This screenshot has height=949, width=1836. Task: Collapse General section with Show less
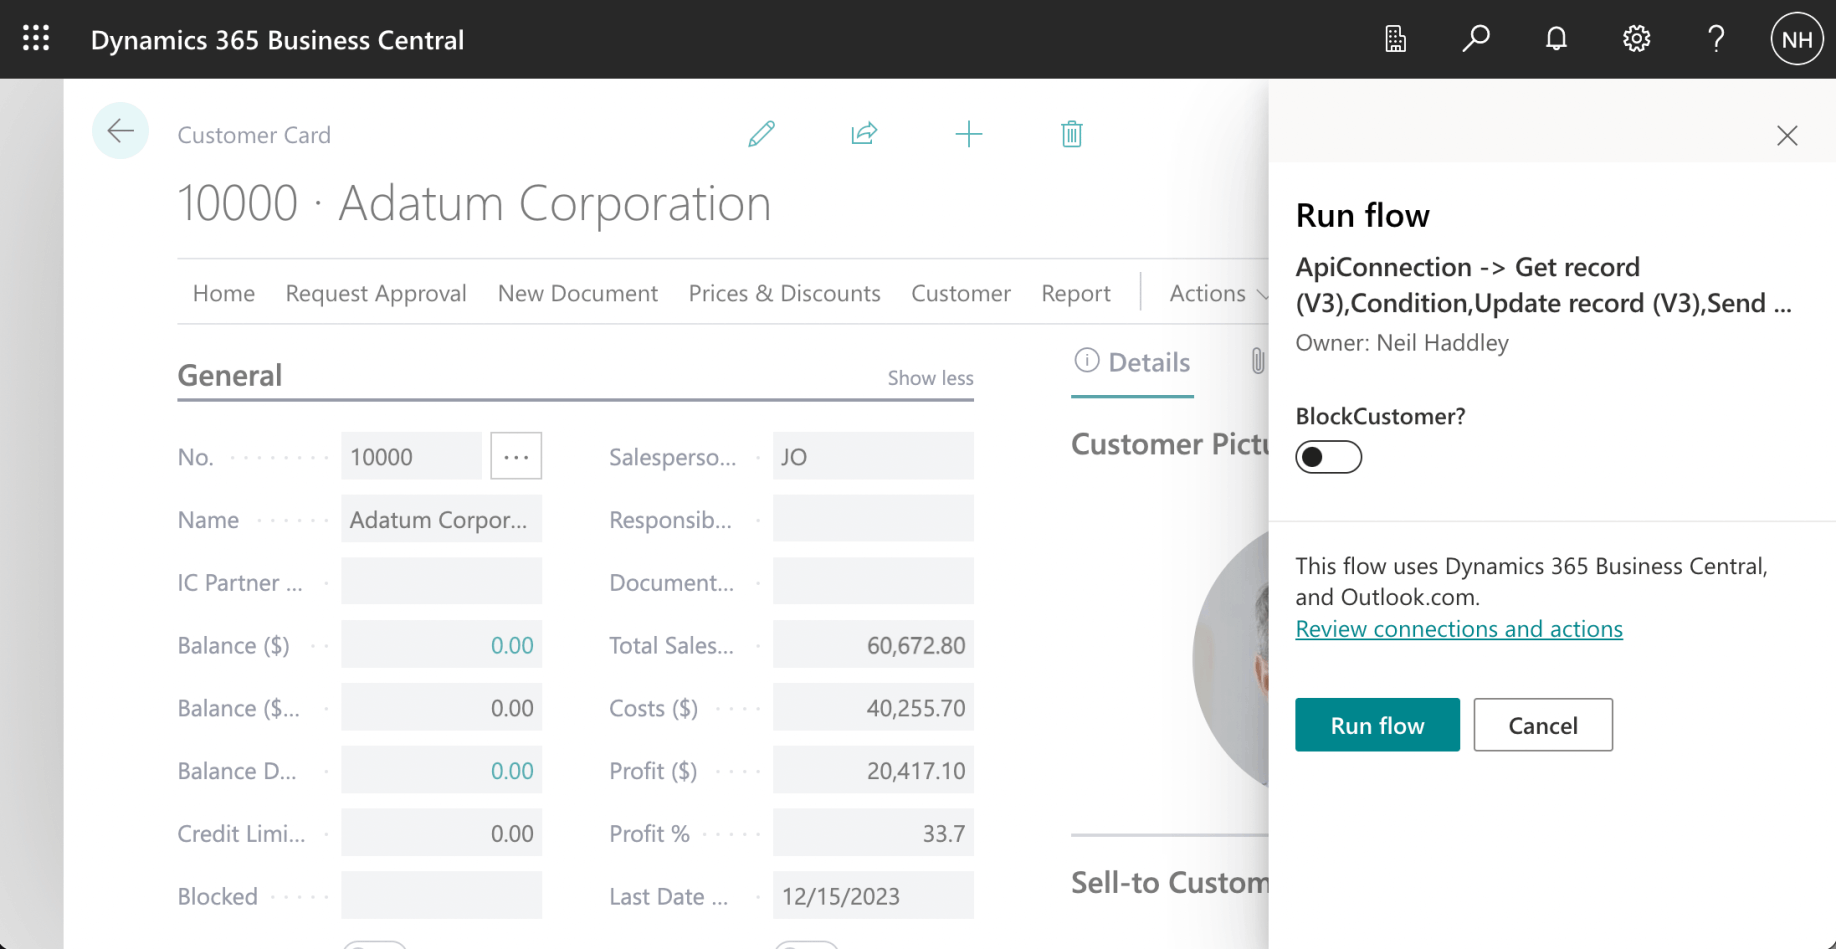point(930,378)
